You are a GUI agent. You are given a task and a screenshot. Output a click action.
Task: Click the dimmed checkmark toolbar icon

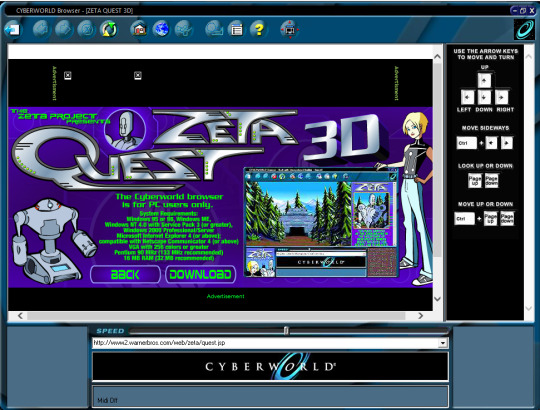pyautogui.click(x=184, y=29)
